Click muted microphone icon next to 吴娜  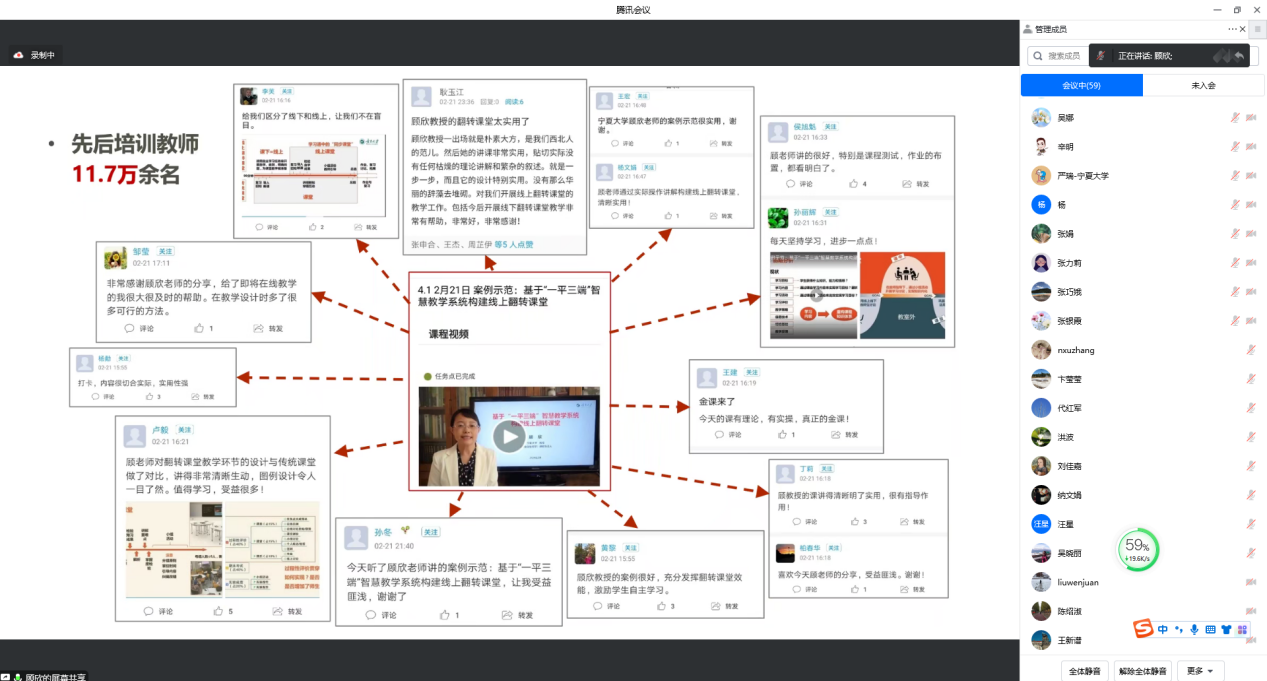(1235, 118)
